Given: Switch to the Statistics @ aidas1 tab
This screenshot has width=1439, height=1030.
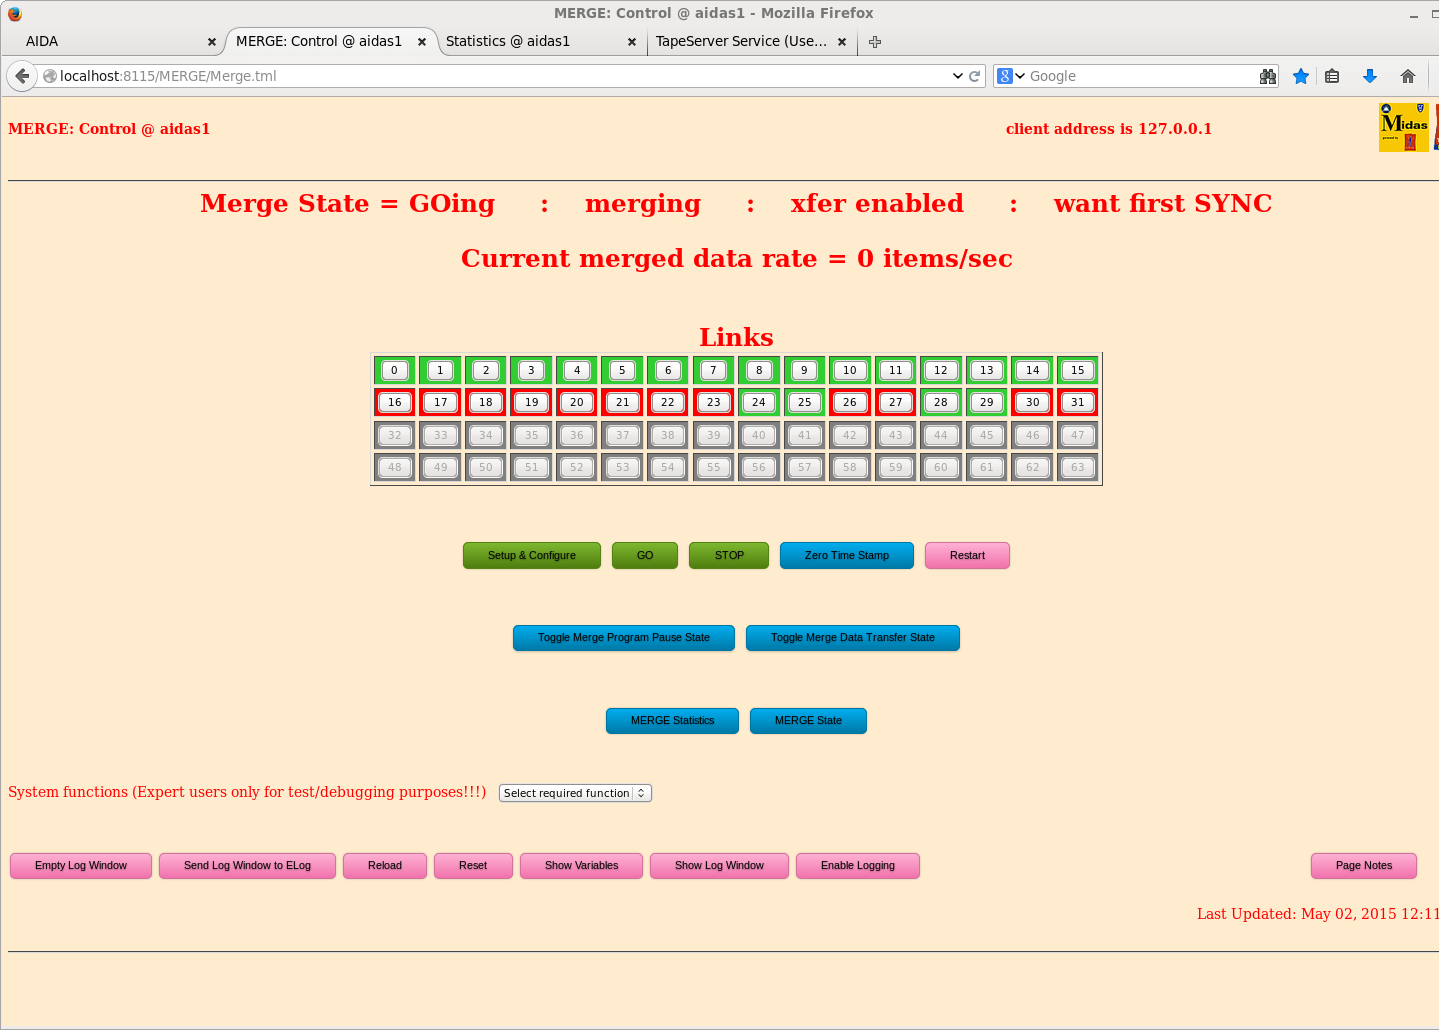Looking at the screenshot, I should pyautogui.click(x=540, y=42).
